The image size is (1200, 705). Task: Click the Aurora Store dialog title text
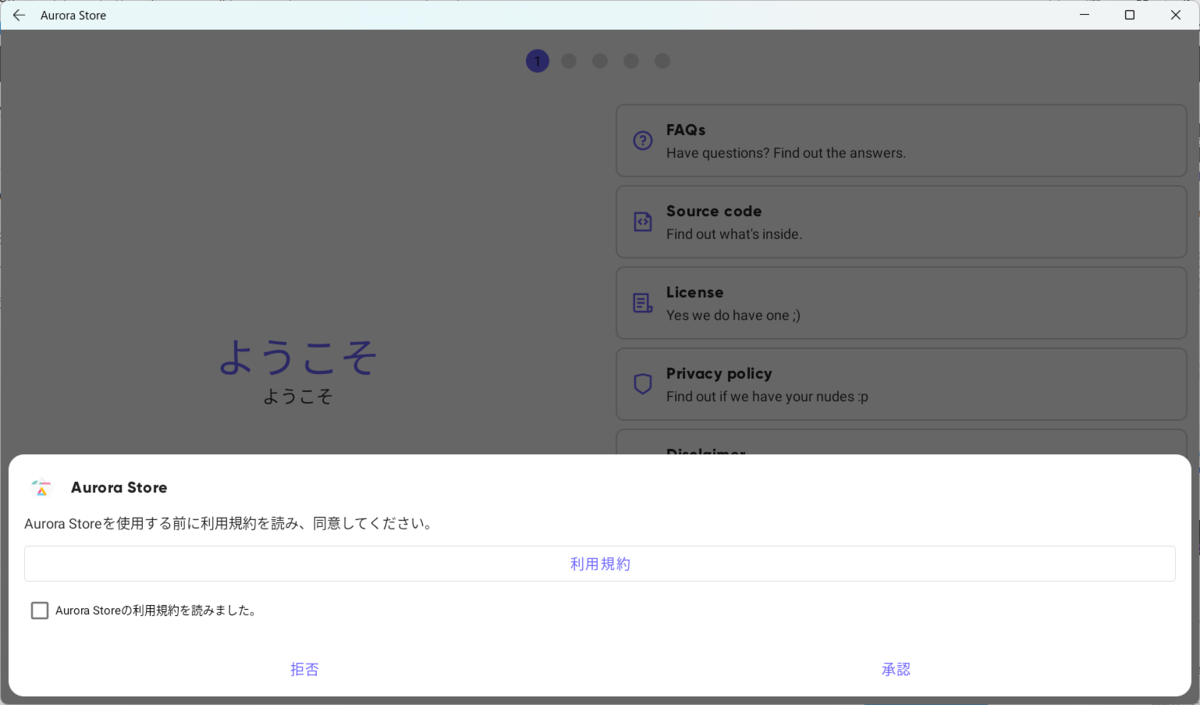(x=119, y=488)
